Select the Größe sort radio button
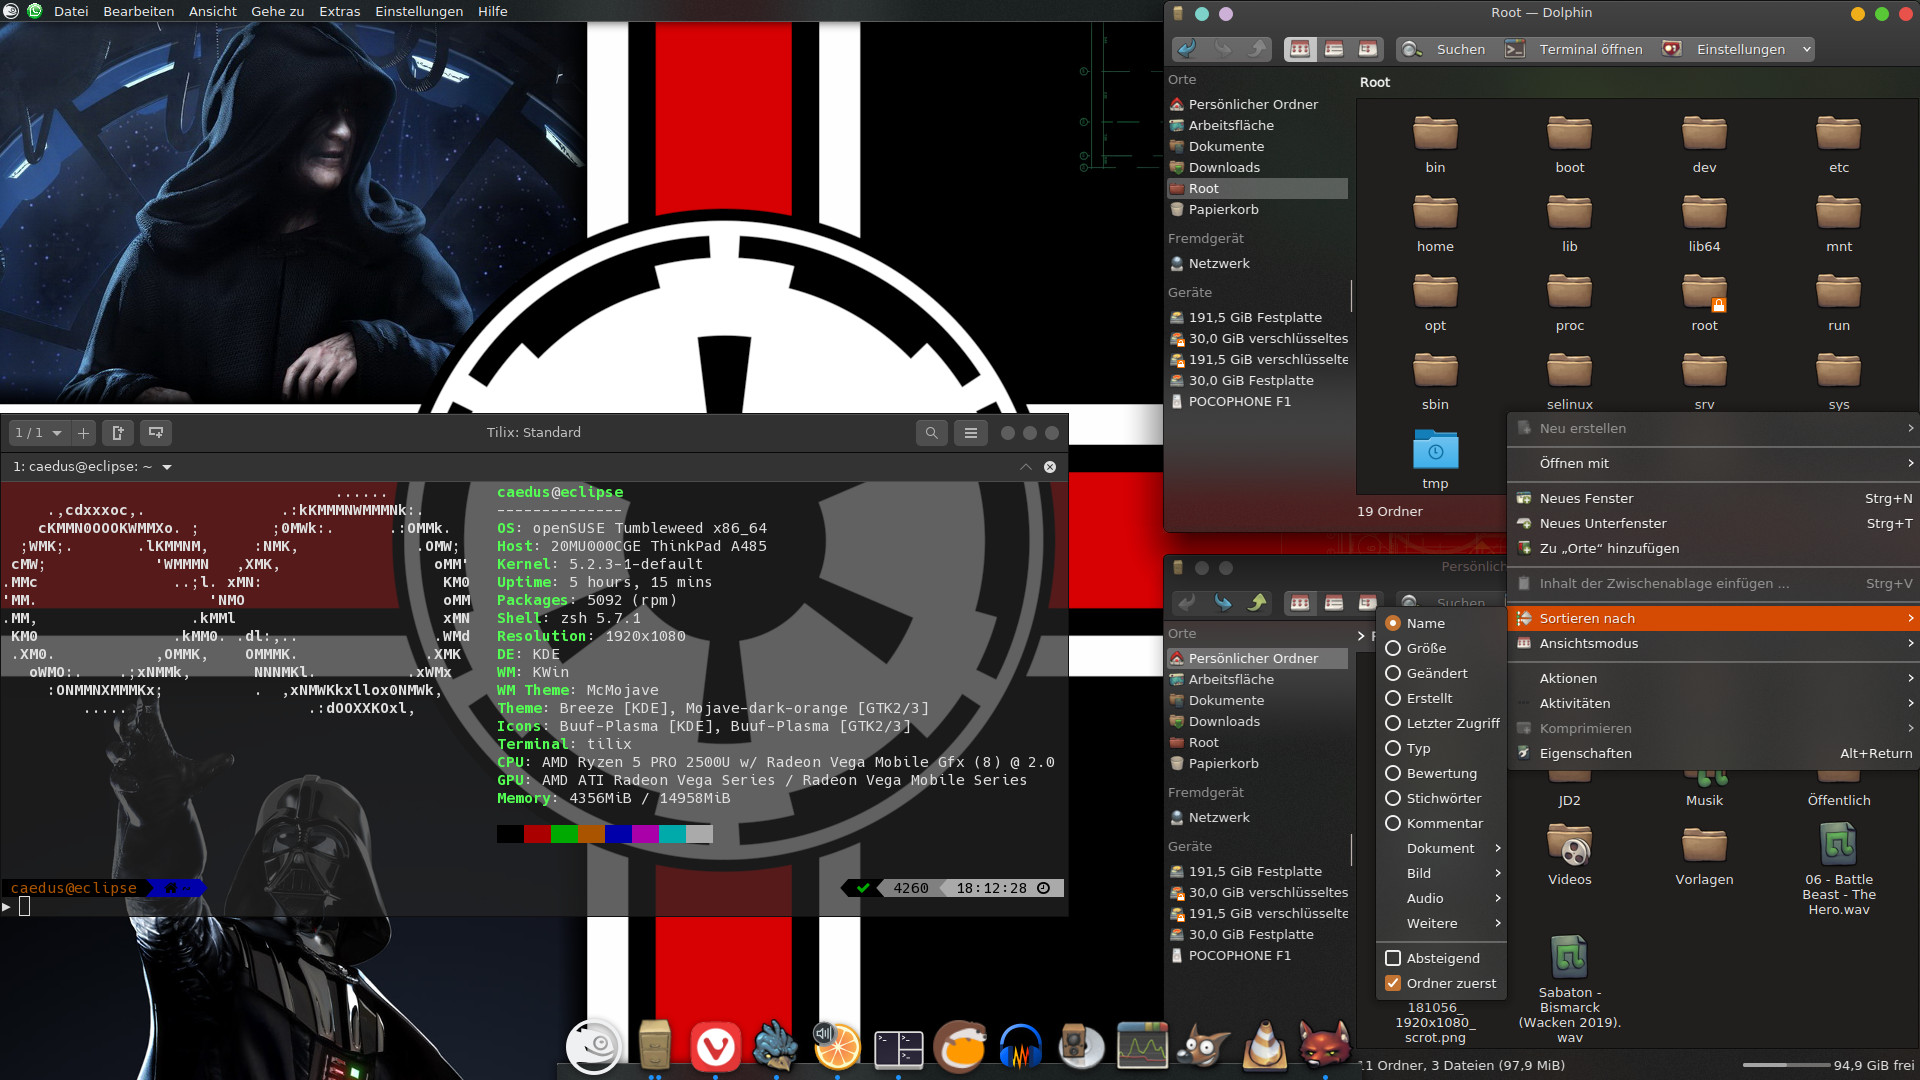Viewport: 1920px width, 1080px height. tap(1393, 648)
